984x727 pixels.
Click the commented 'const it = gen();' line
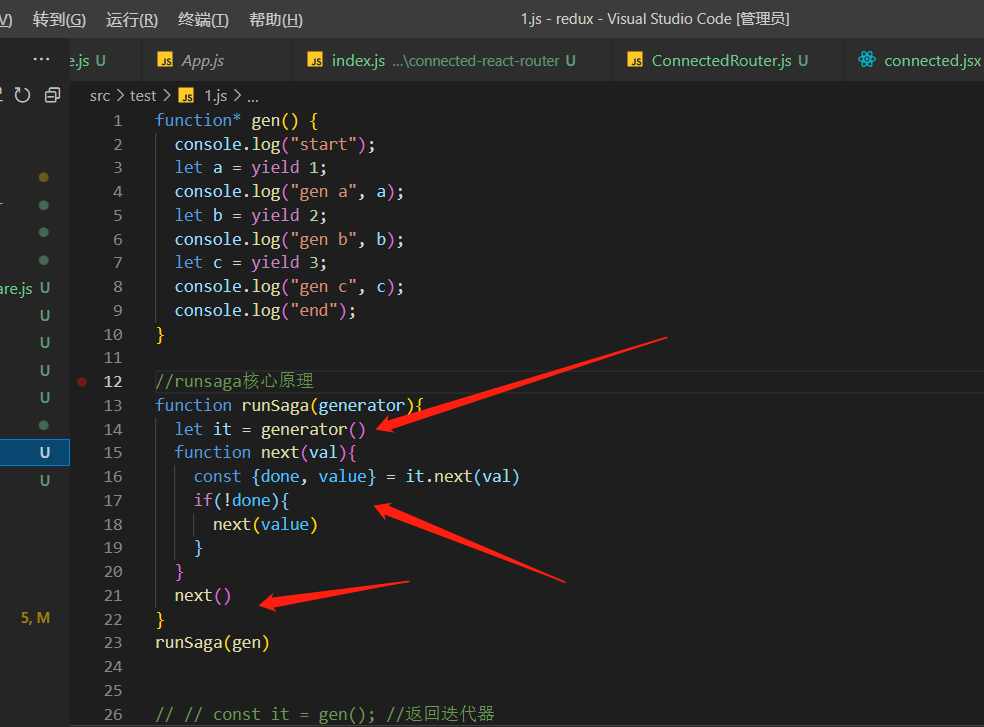[x=325, y=714]
